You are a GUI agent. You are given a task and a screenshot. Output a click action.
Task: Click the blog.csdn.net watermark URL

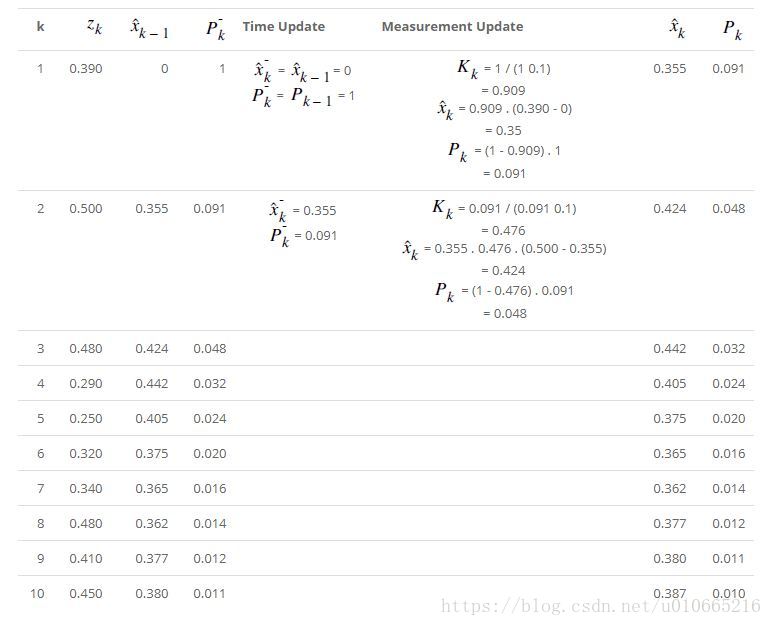click(600, 606)
